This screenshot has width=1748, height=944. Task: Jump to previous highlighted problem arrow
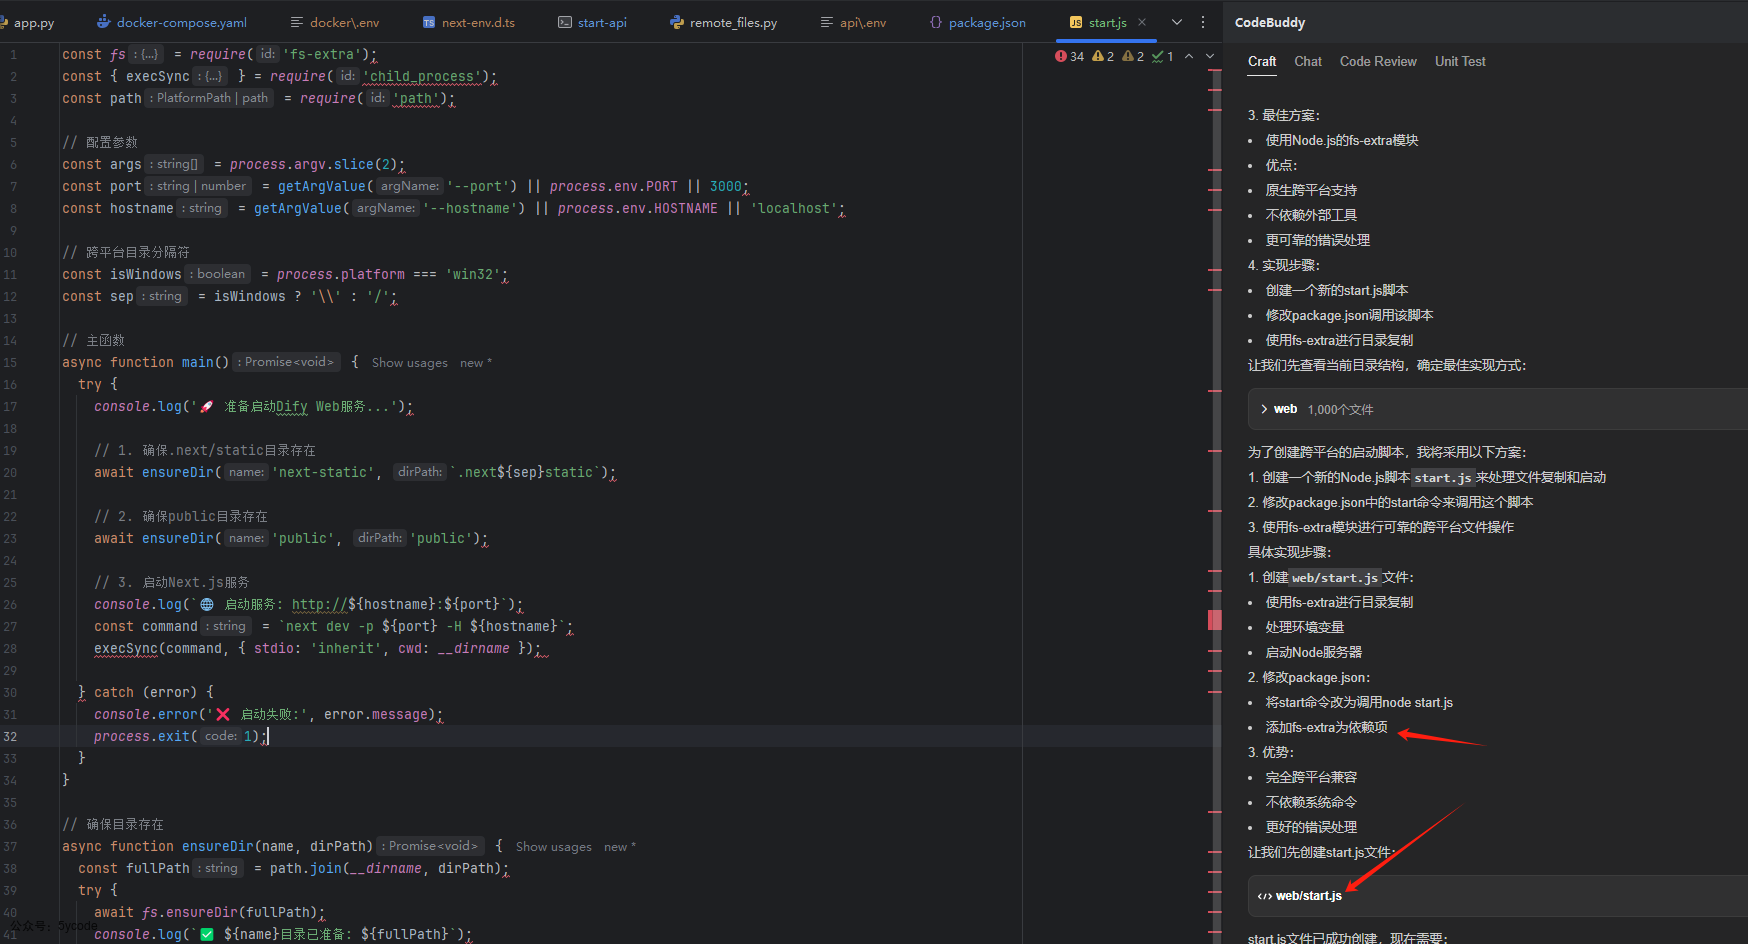pos(1189,57)
